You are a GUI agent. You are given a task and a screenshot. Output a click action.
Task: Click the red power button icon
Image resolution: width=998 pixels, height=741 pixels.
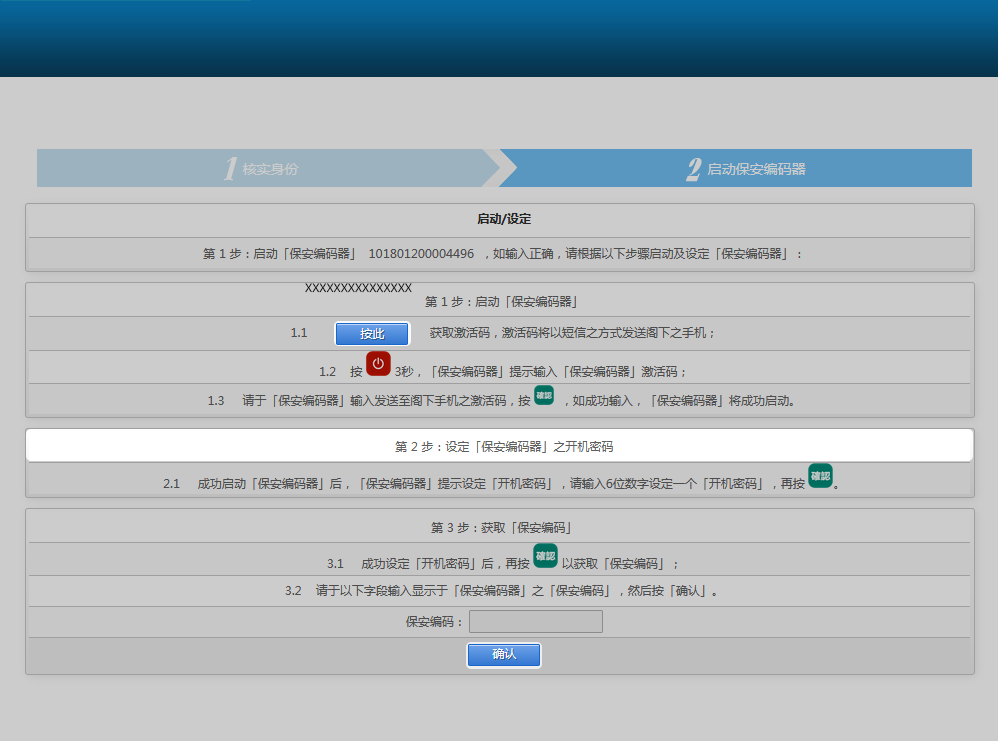pos(378,364)
